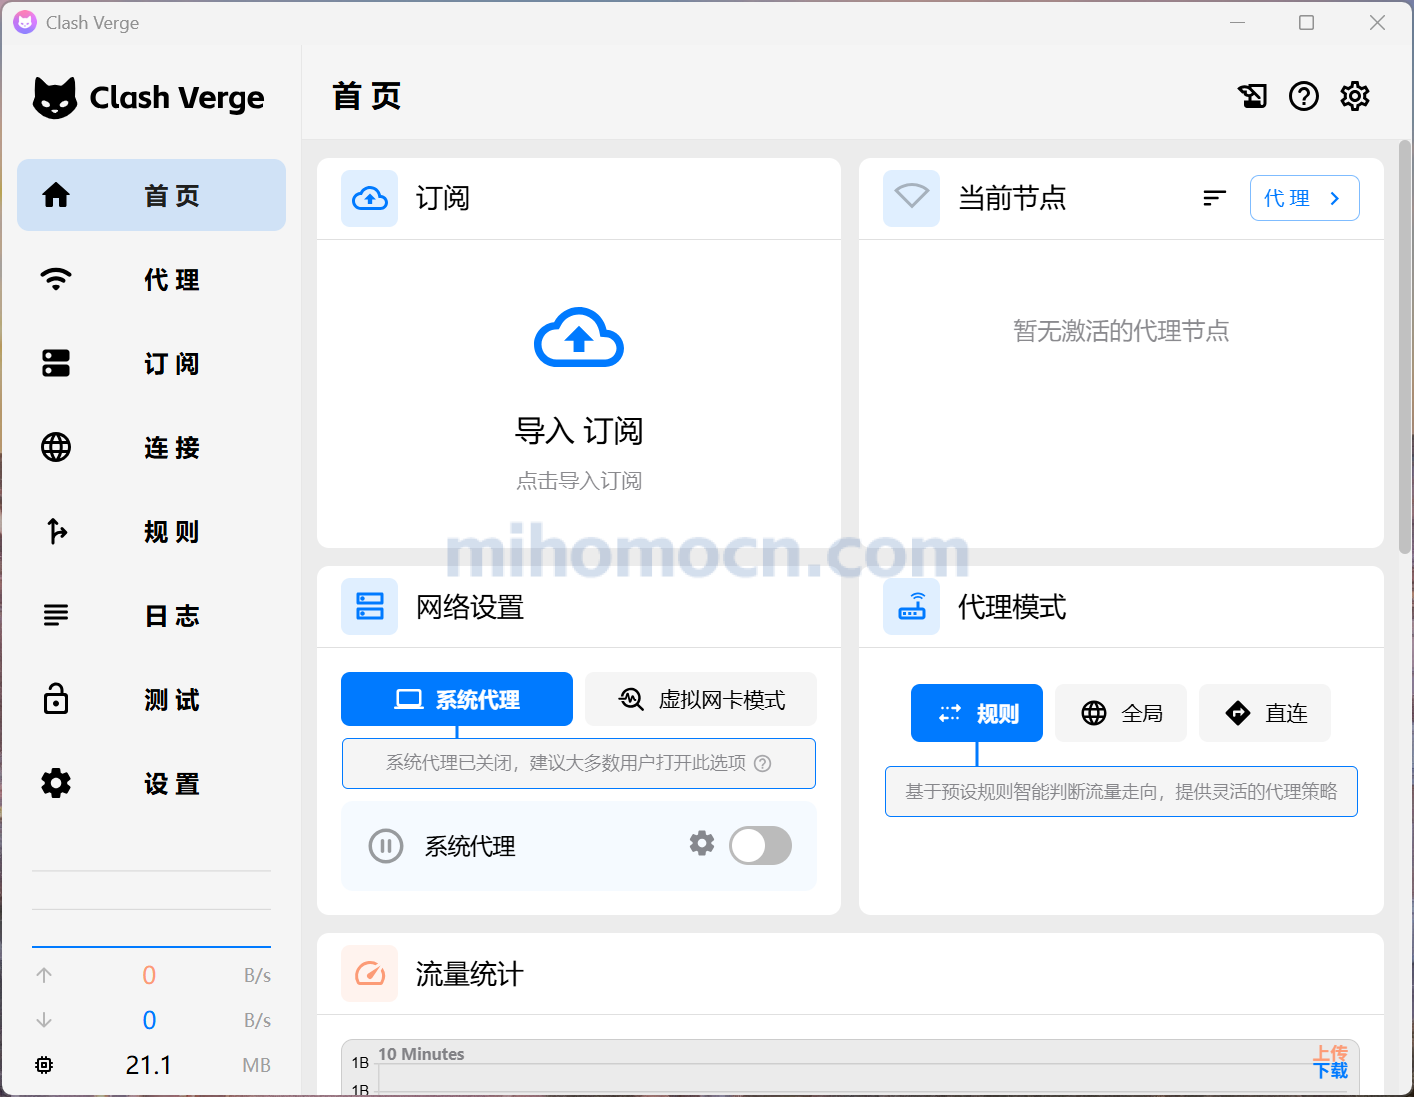
Task: Click the lightweight mode icon in header
Action: click(1252, 96)
